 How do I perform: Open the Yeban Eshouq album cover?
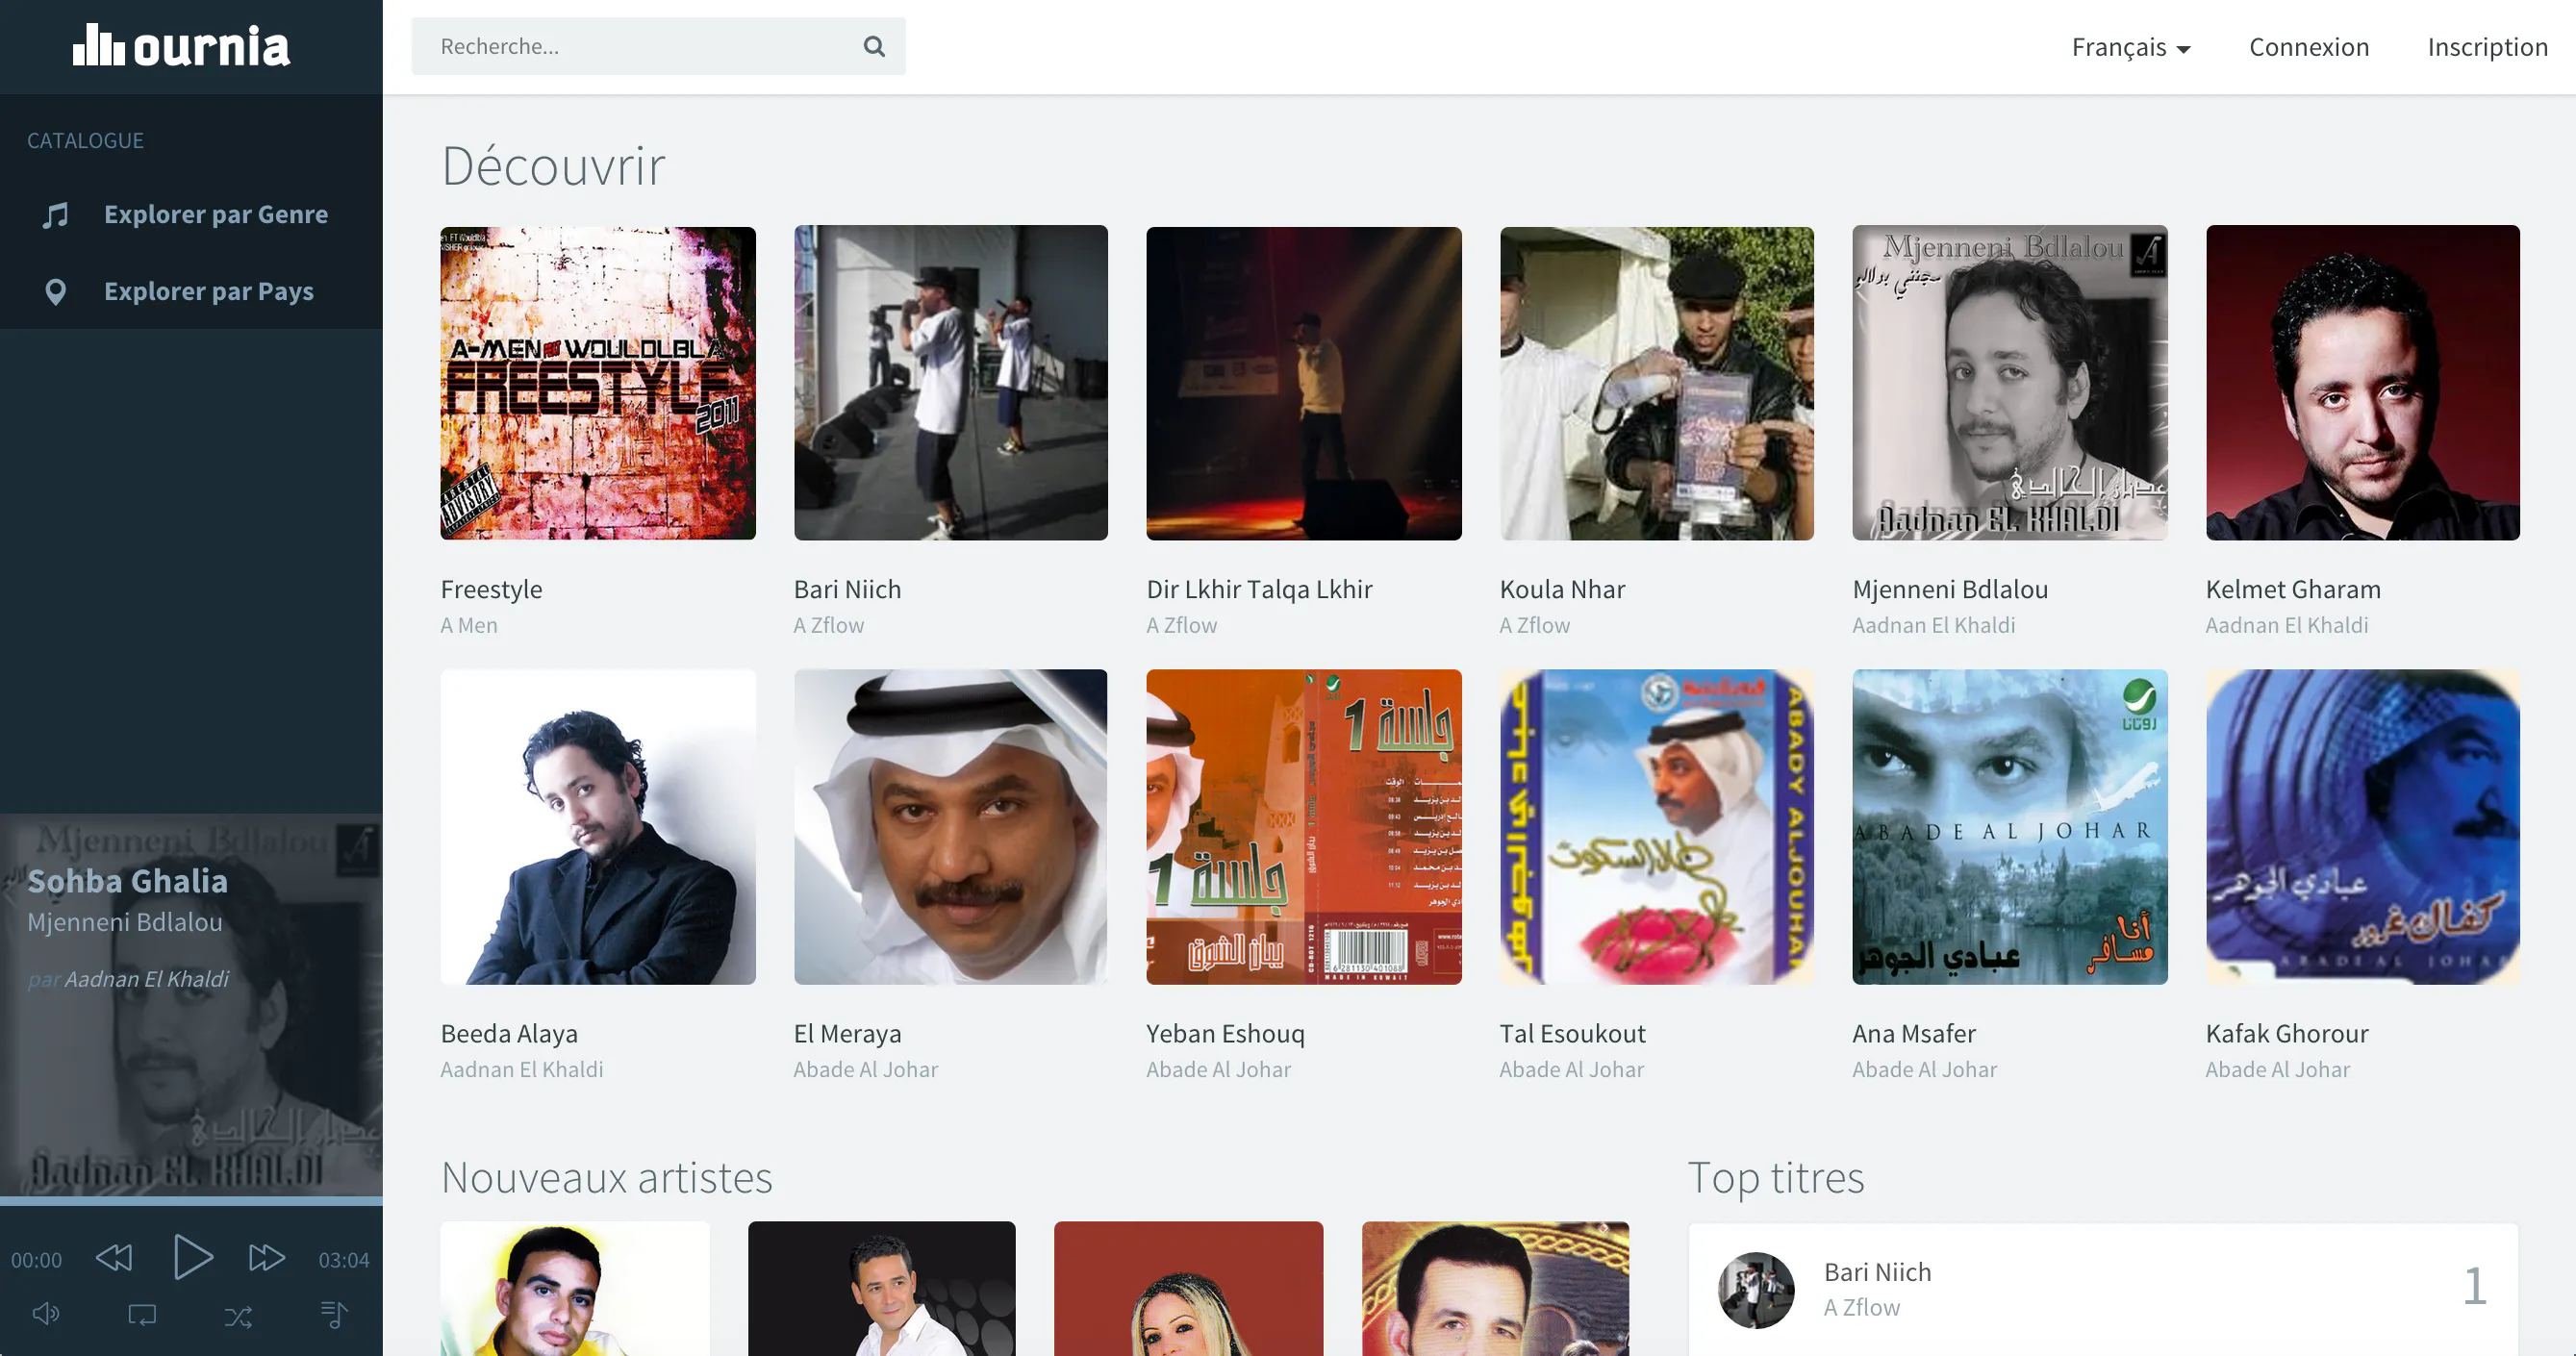(1304, 827)
